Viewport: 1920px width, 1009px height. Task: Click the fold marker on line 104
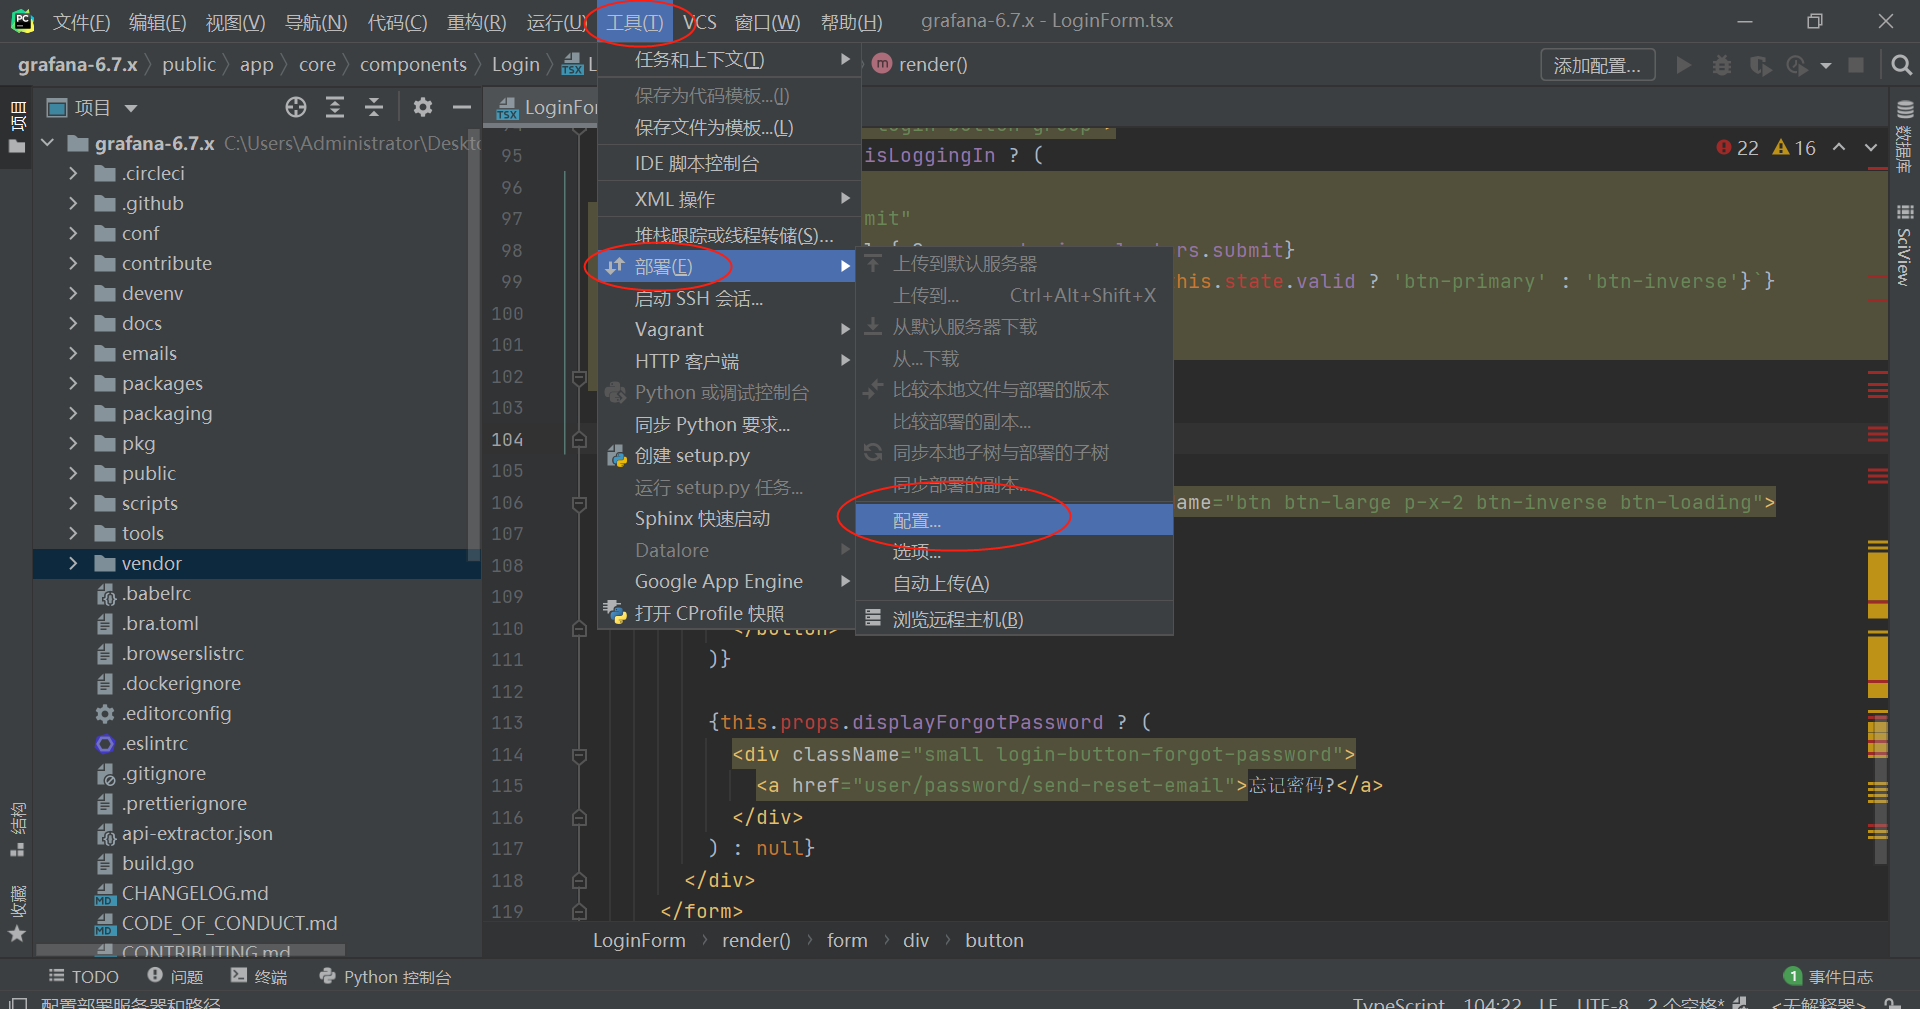[579, 439]
